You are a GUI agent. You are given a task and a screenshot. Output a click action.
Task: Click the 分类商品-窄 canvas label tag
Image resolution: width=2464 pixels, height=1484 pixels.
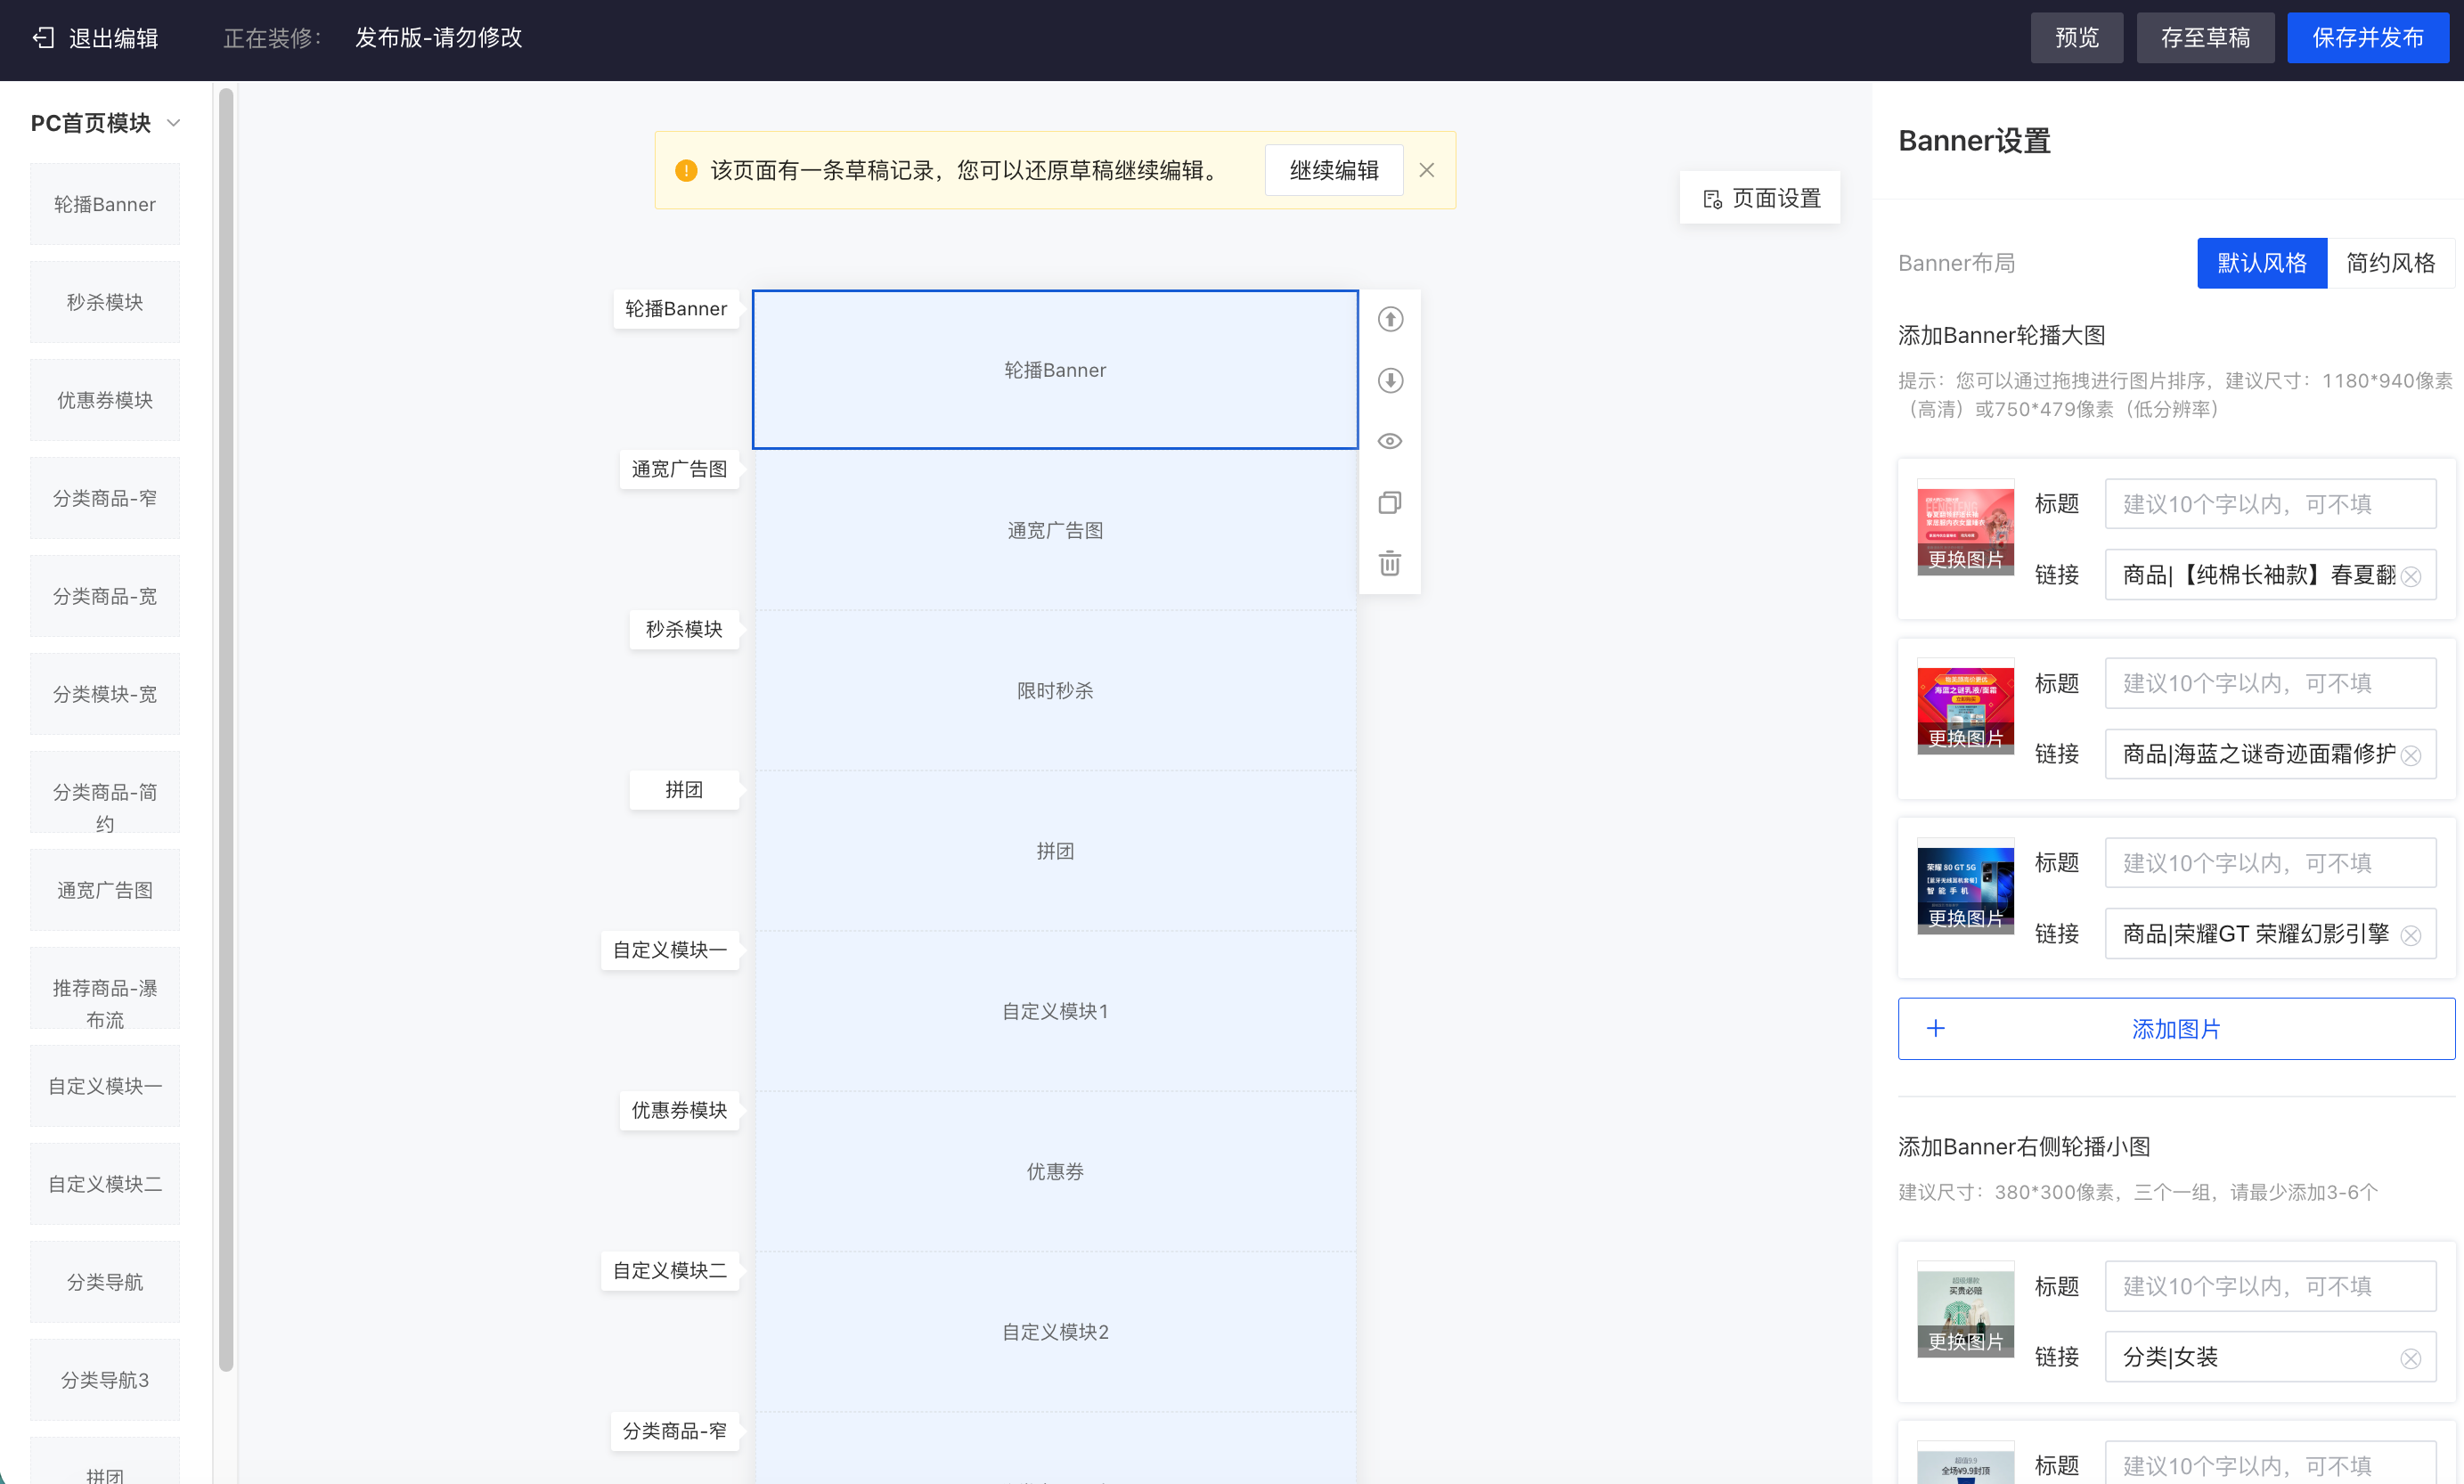point(675,1431)
